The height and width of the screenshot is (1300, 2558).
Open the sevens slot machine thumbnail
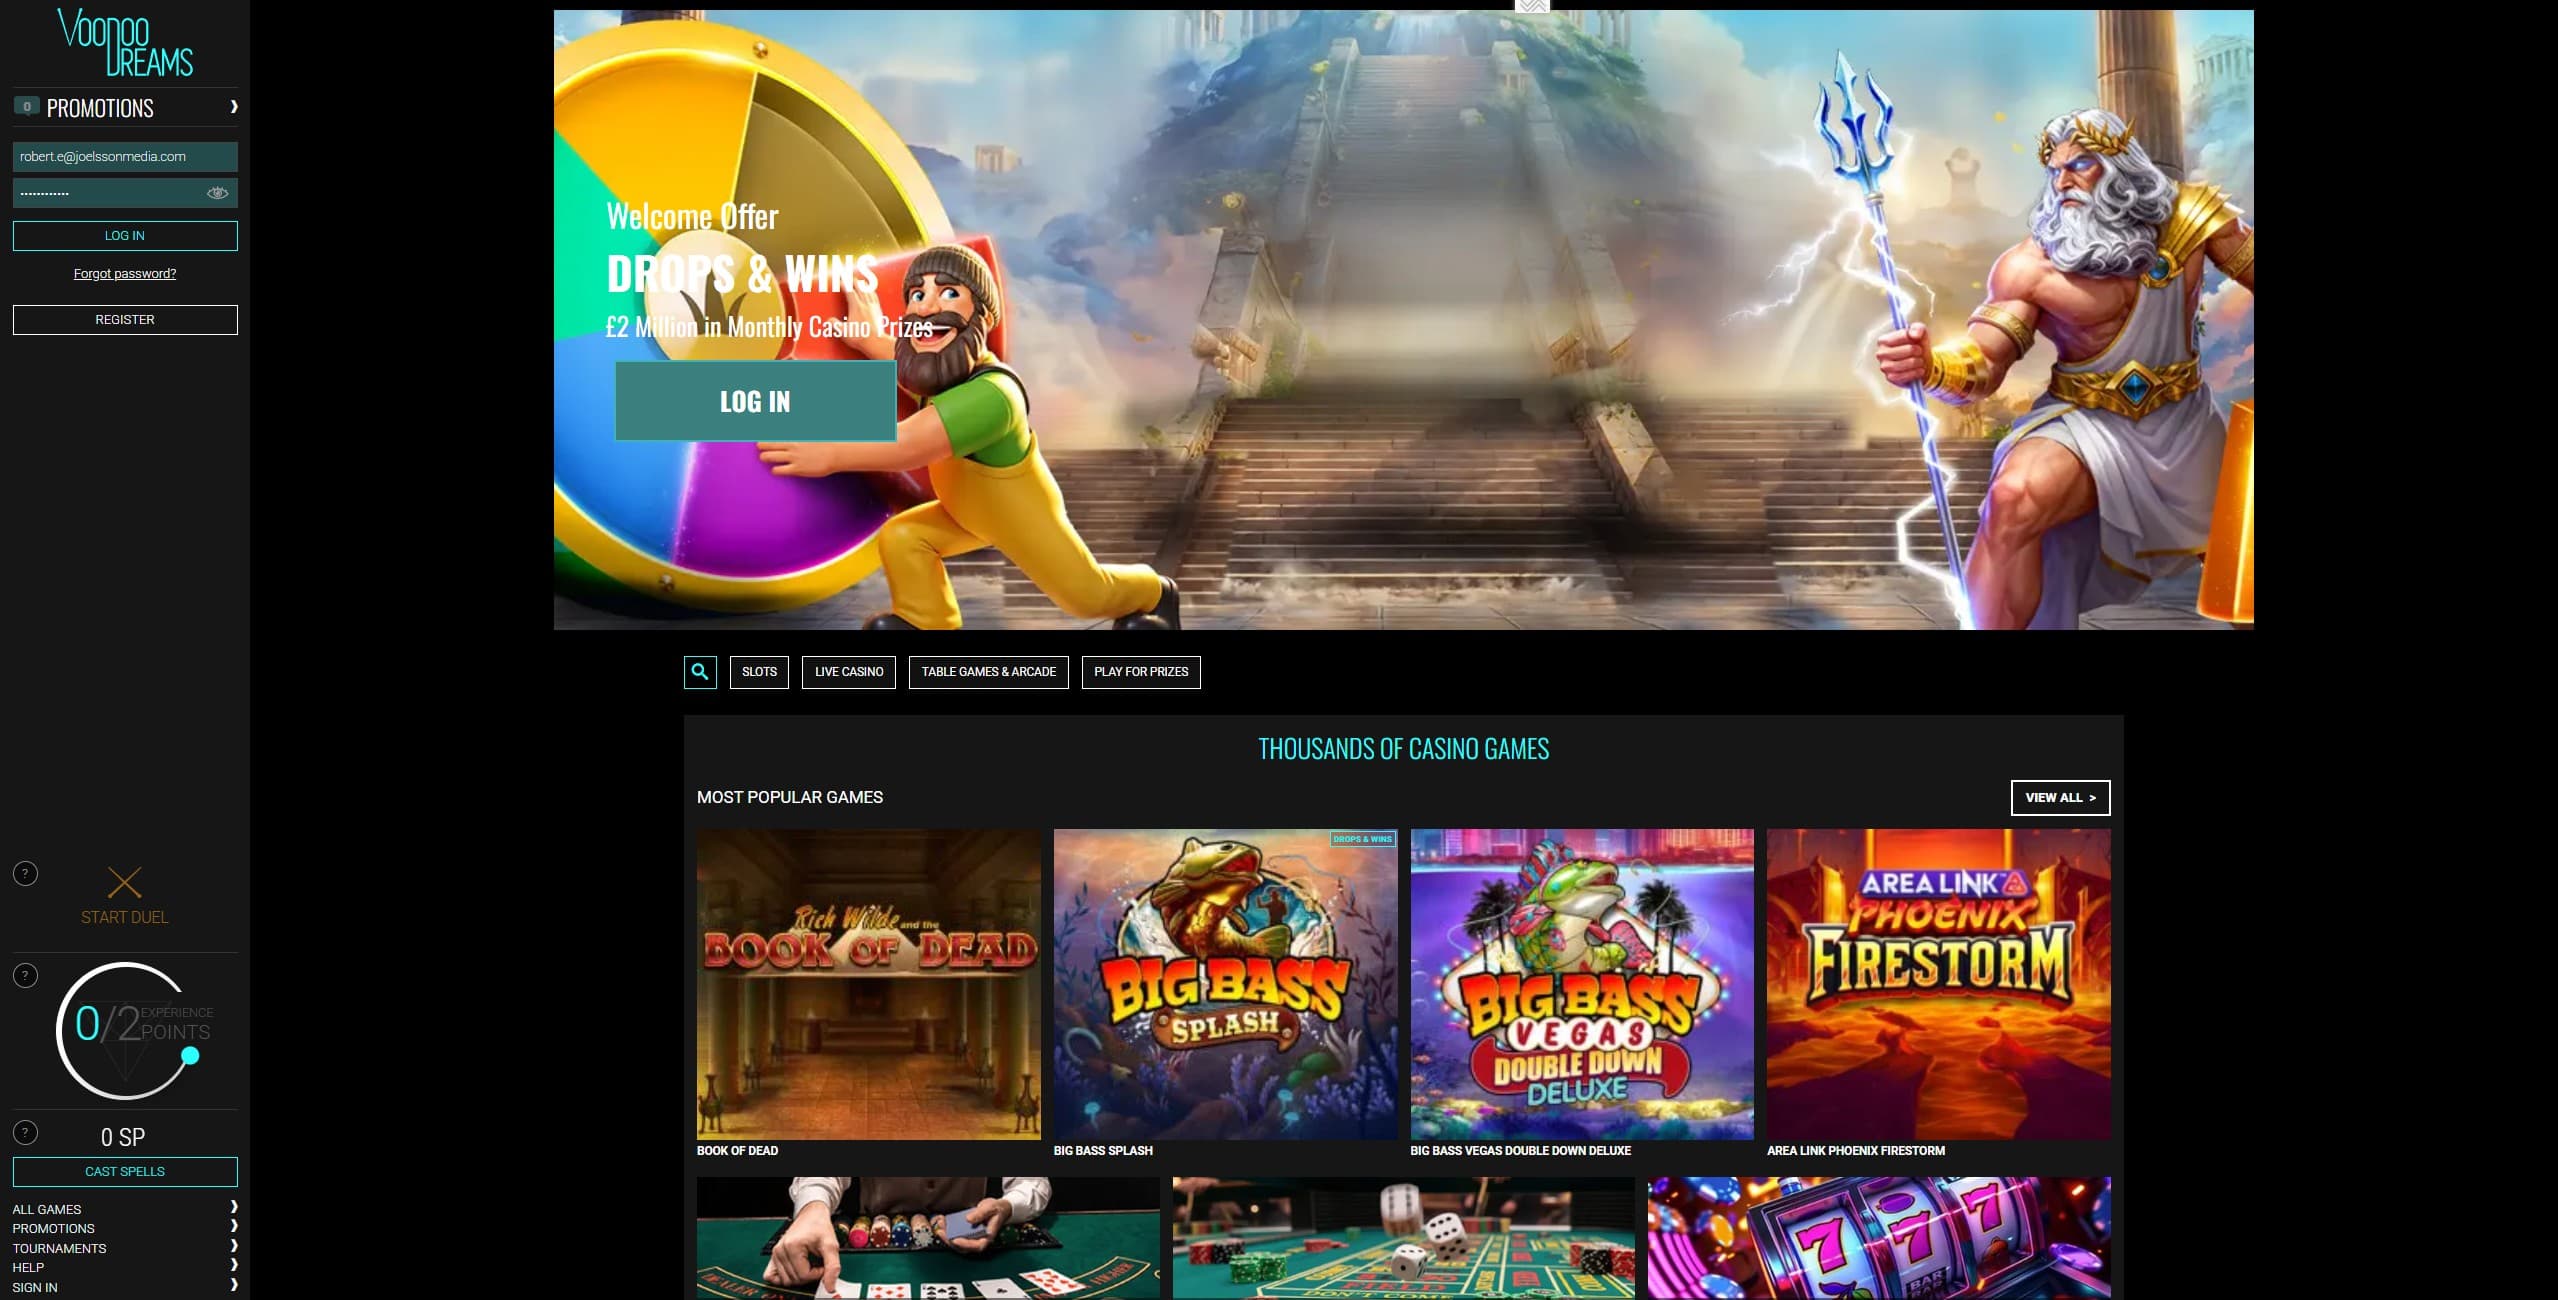coord(1879,1238)
